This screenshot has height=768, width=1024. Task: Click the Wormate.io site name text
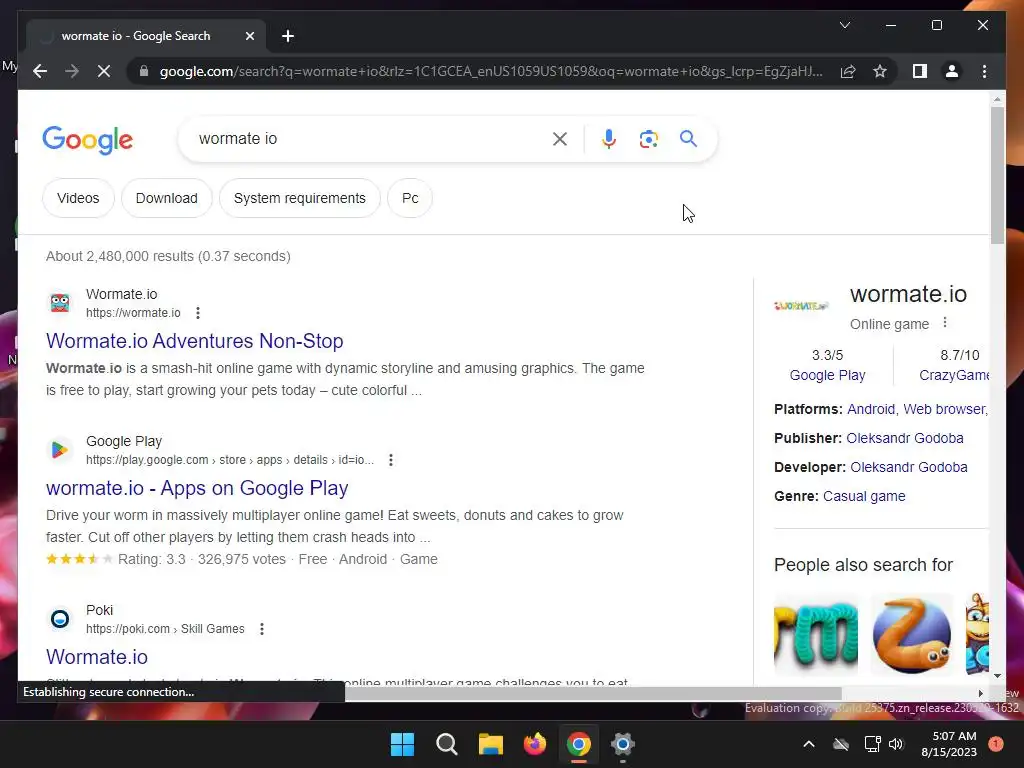click(x=121, y=295)
